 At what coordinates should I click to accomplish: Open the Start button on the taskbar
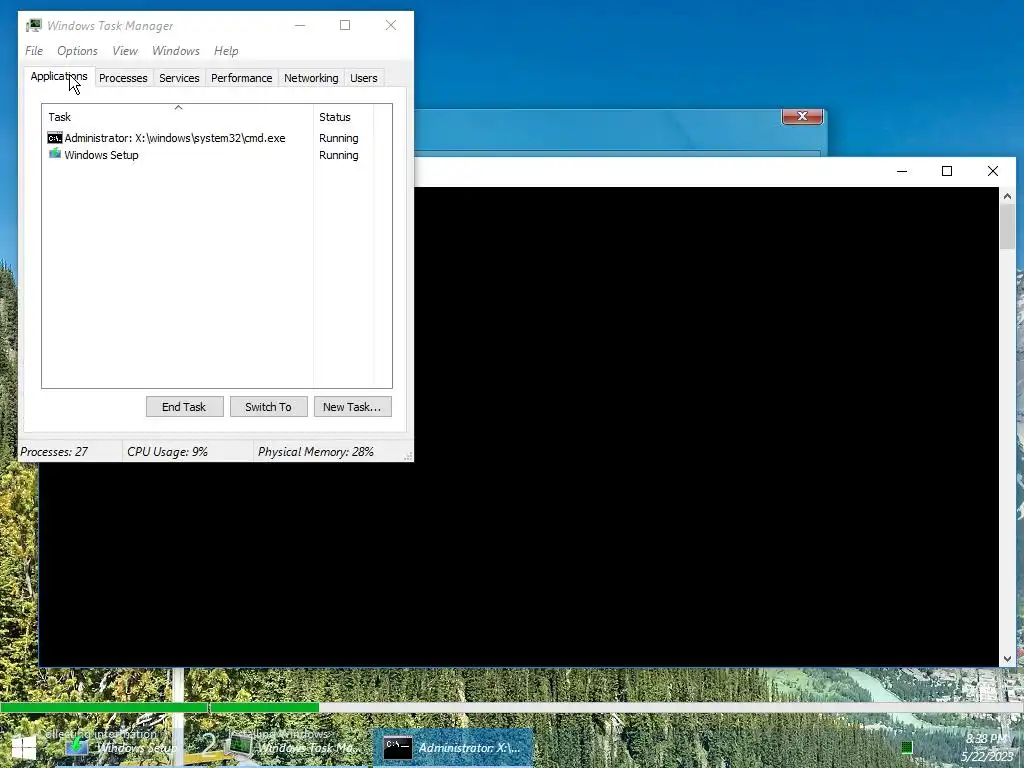[24, 748]
